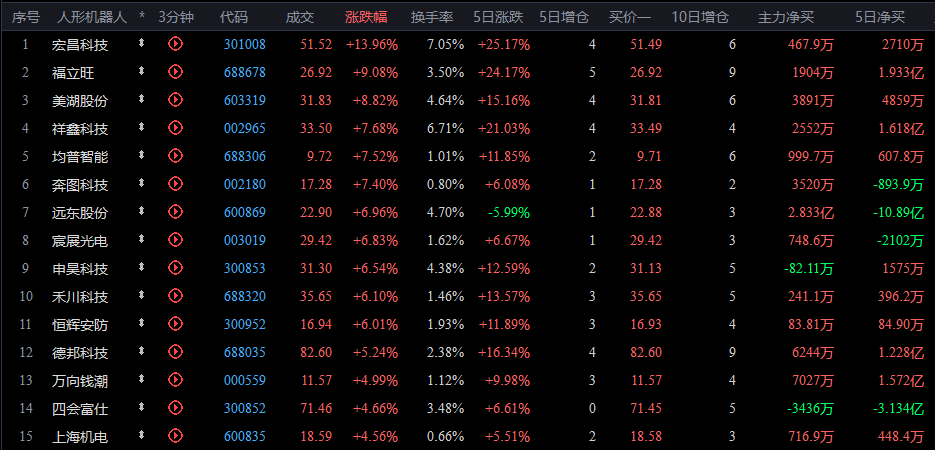The image size is (935, 450).
Task: Select the 上海机电 stock name
Action: pos(81,437)
